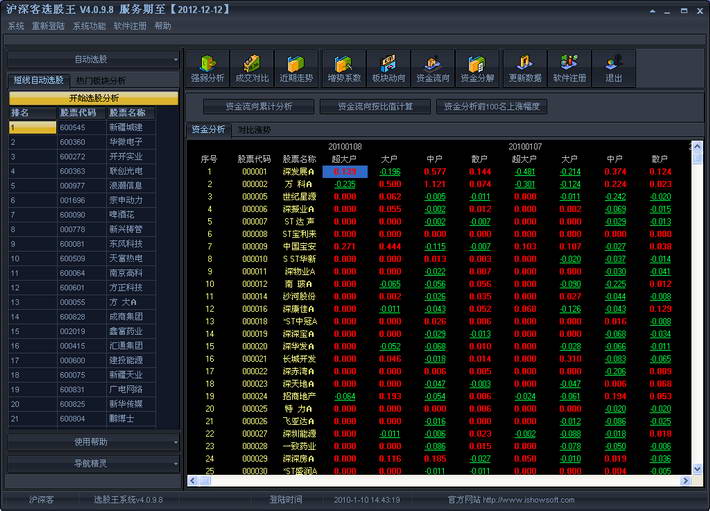Viewport: 710px width, 511px height.
Task: Click stock code 000029 in fund table
Action: tap(254, 459)
